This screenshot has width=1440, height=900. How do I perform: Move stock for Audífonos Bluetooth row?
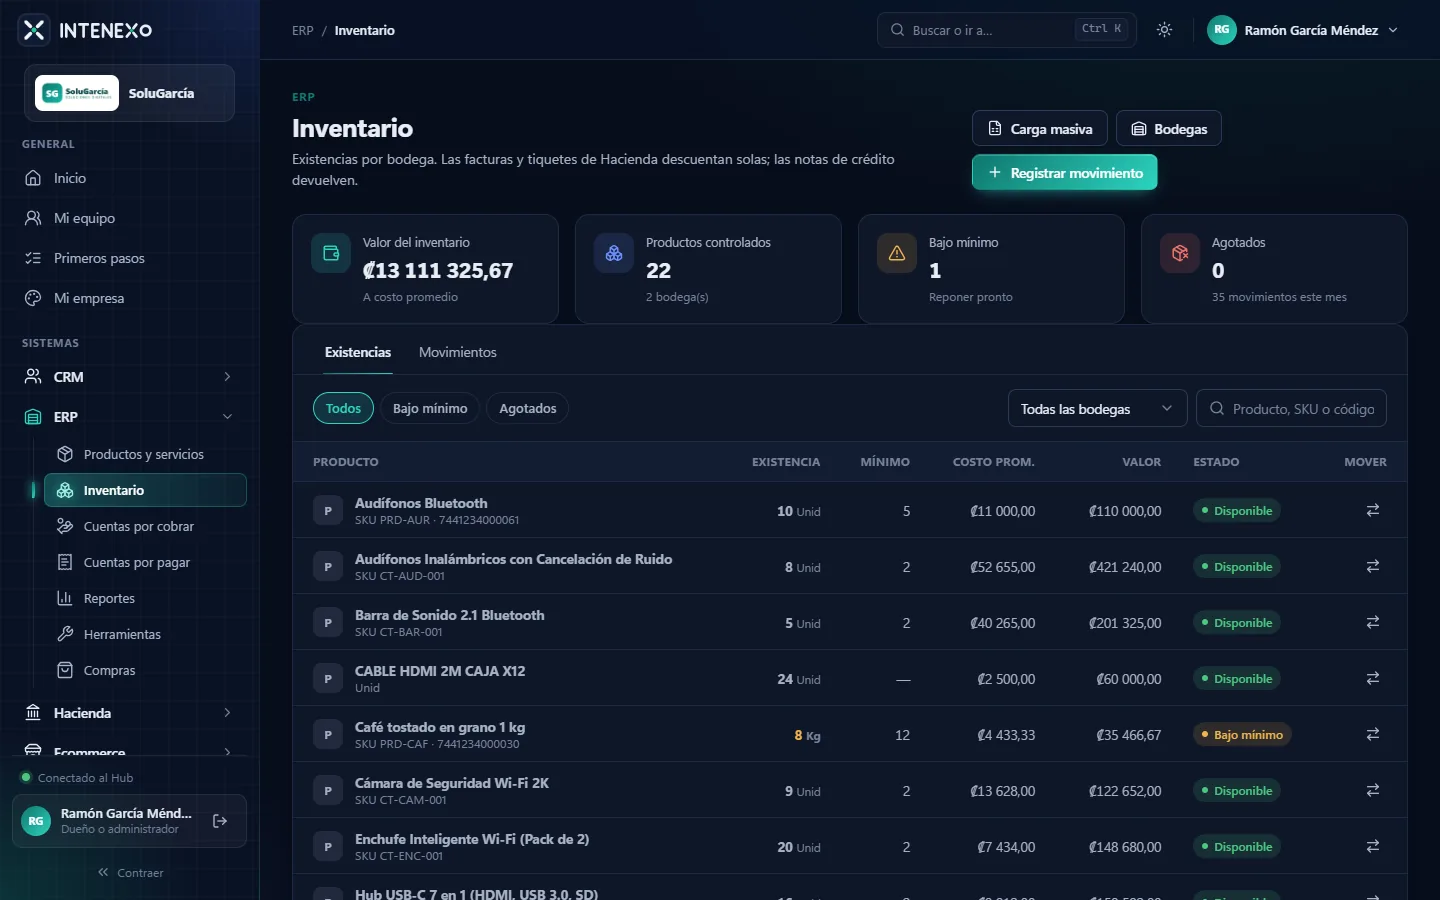pos(1373,510)
